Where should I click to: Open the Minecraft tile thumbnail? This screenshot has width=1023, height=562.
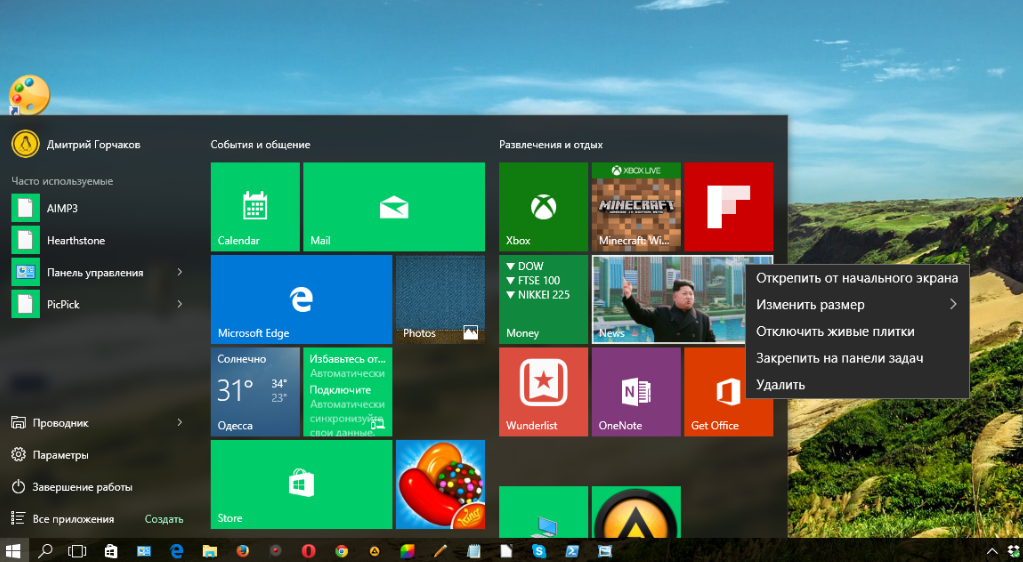click(635, 207)
